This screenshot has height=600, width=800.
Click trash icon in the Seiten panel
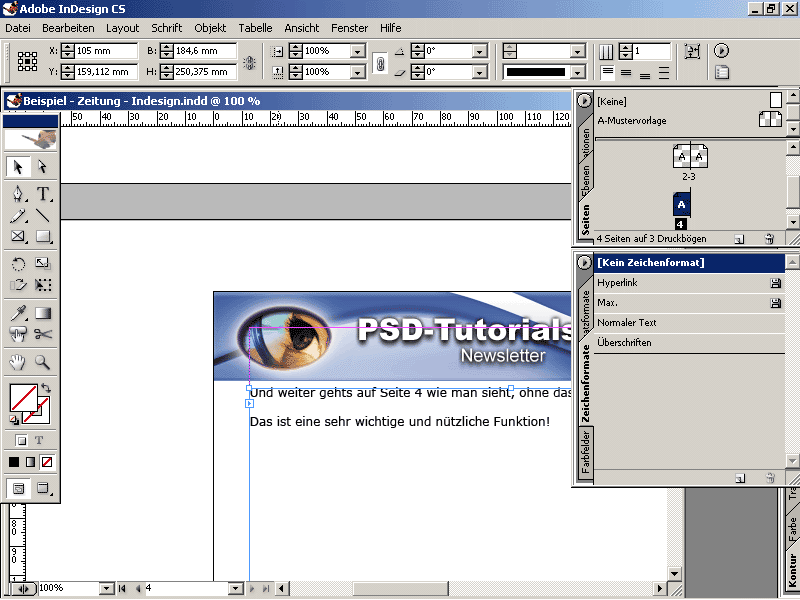click(769, 239)
